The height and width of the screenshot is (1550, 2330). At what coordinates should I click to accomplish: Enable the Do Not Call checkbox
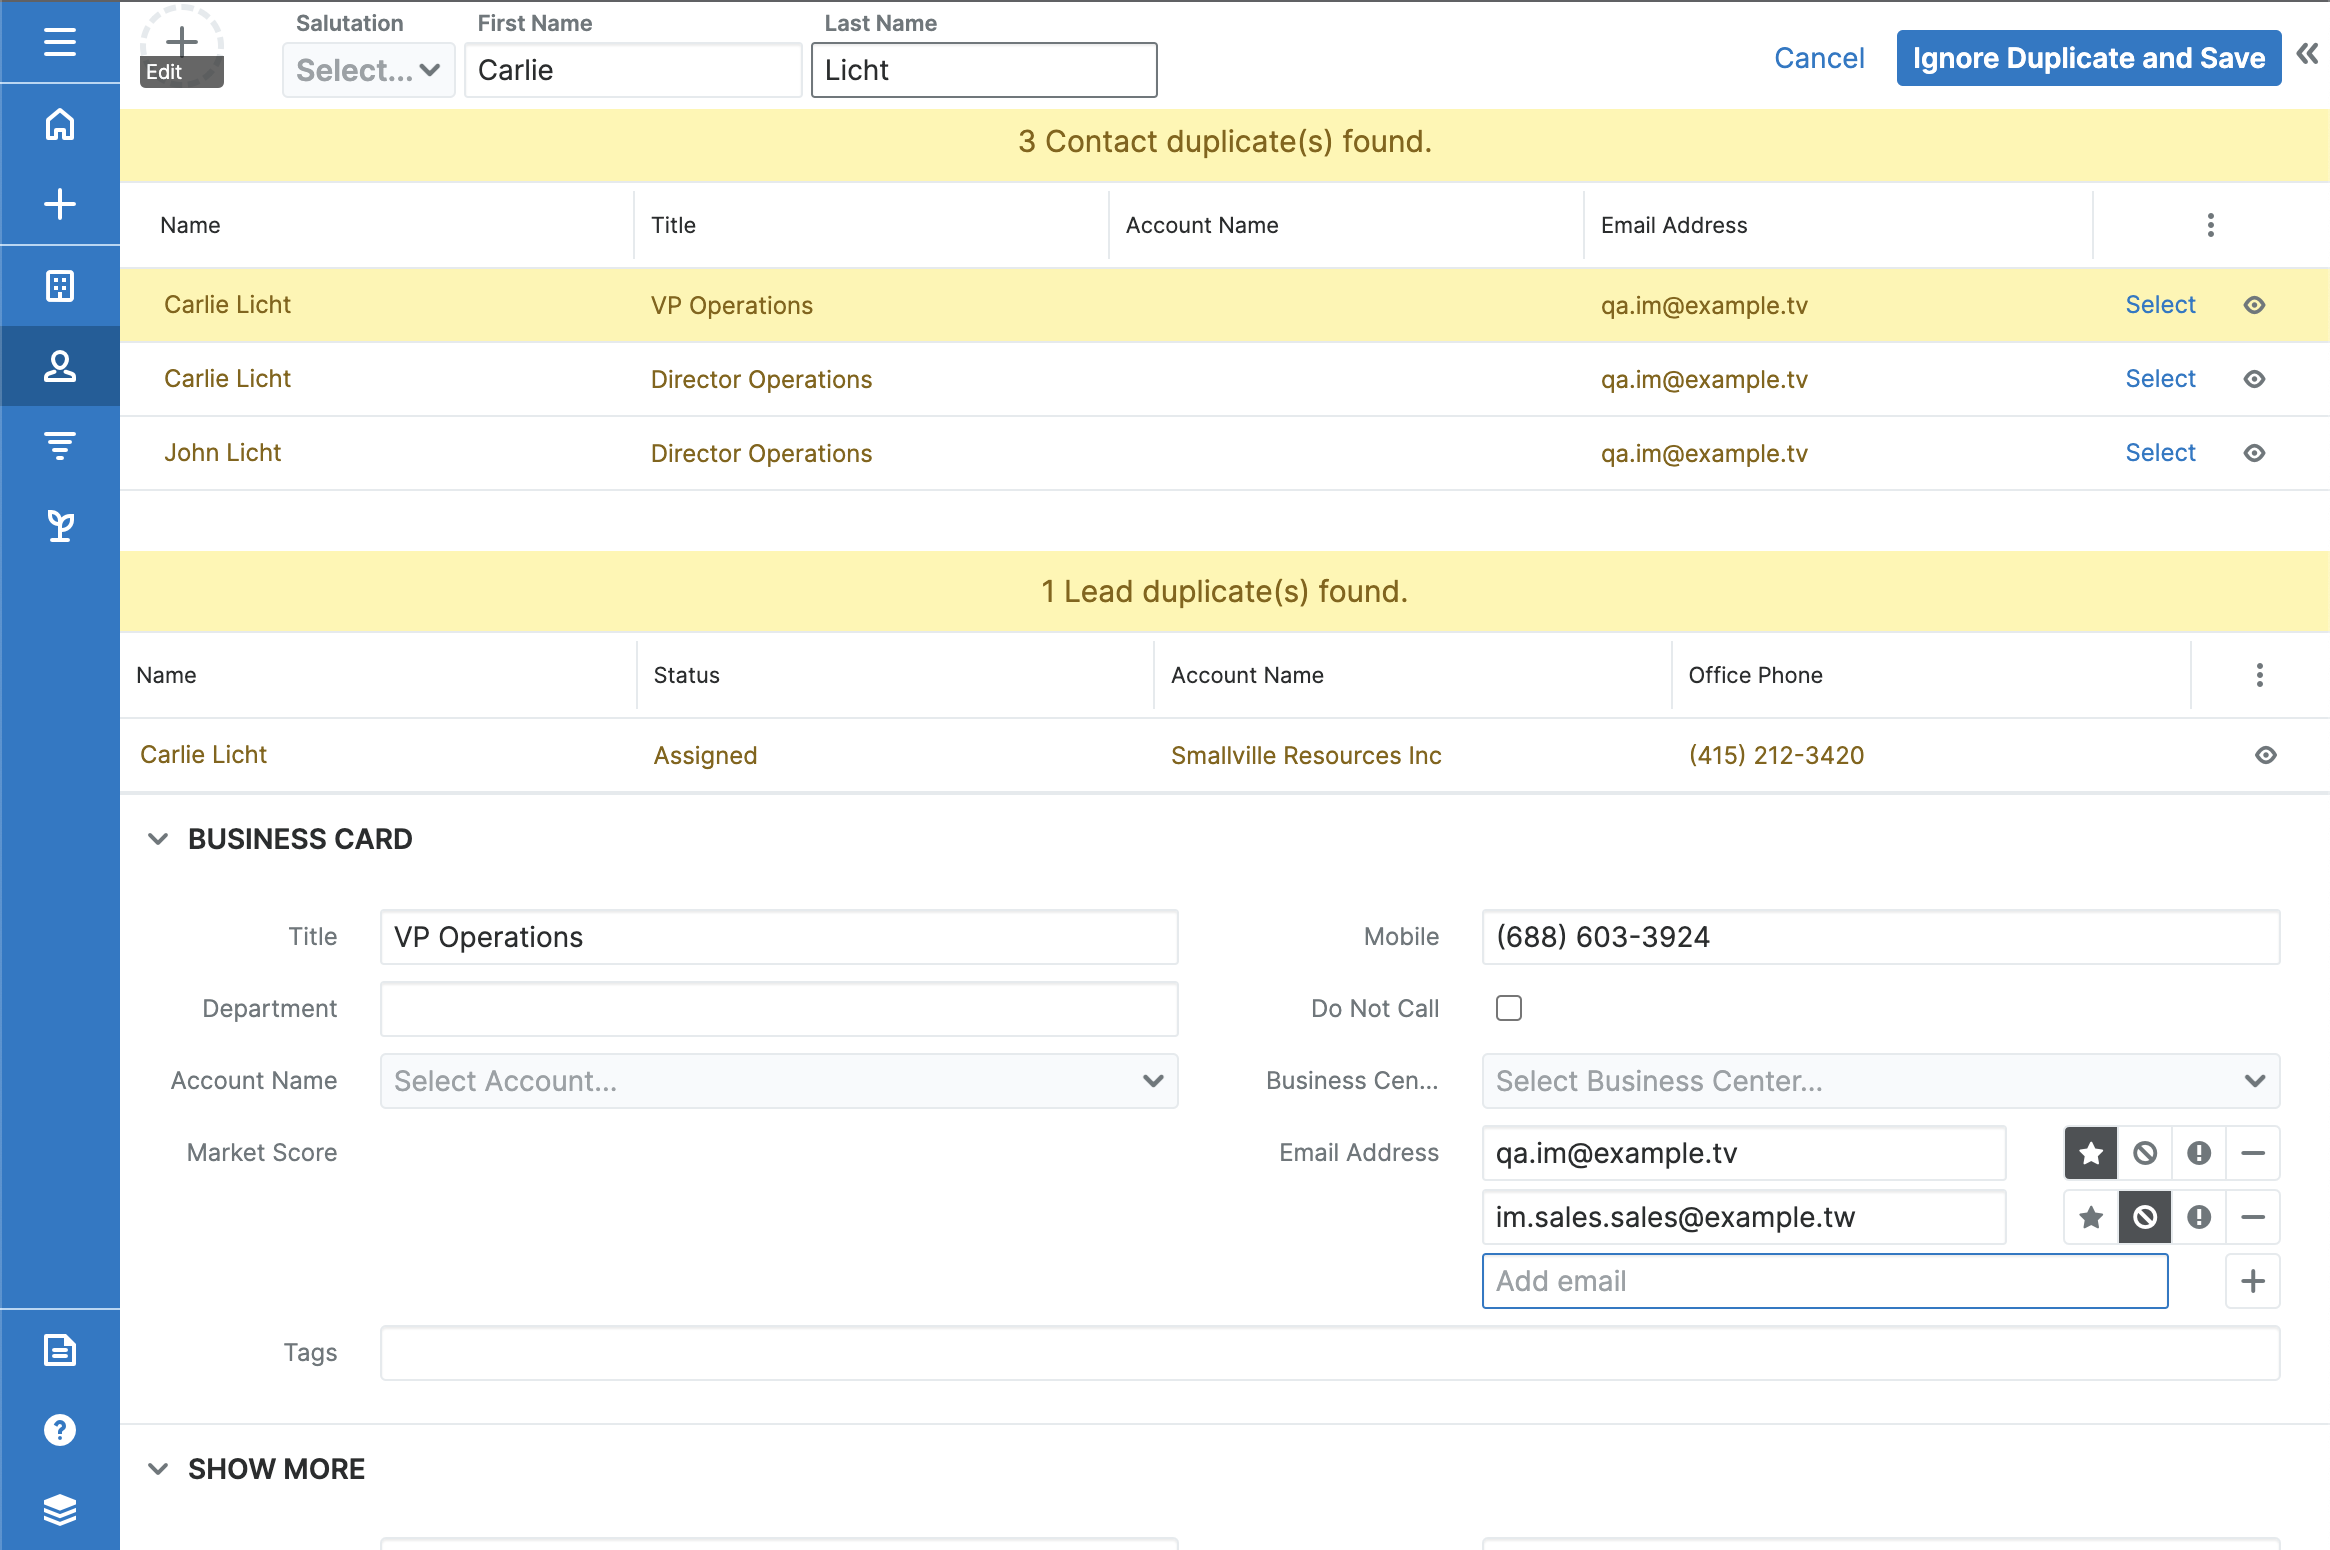[x=1508, y=1008]
